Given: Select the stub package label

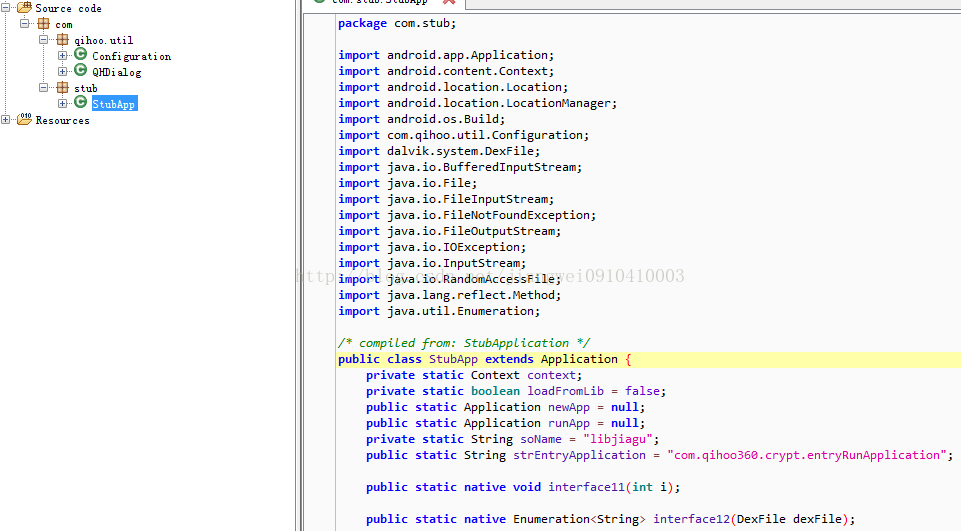Looking at the screenshot, I should [x=86, y=88].
